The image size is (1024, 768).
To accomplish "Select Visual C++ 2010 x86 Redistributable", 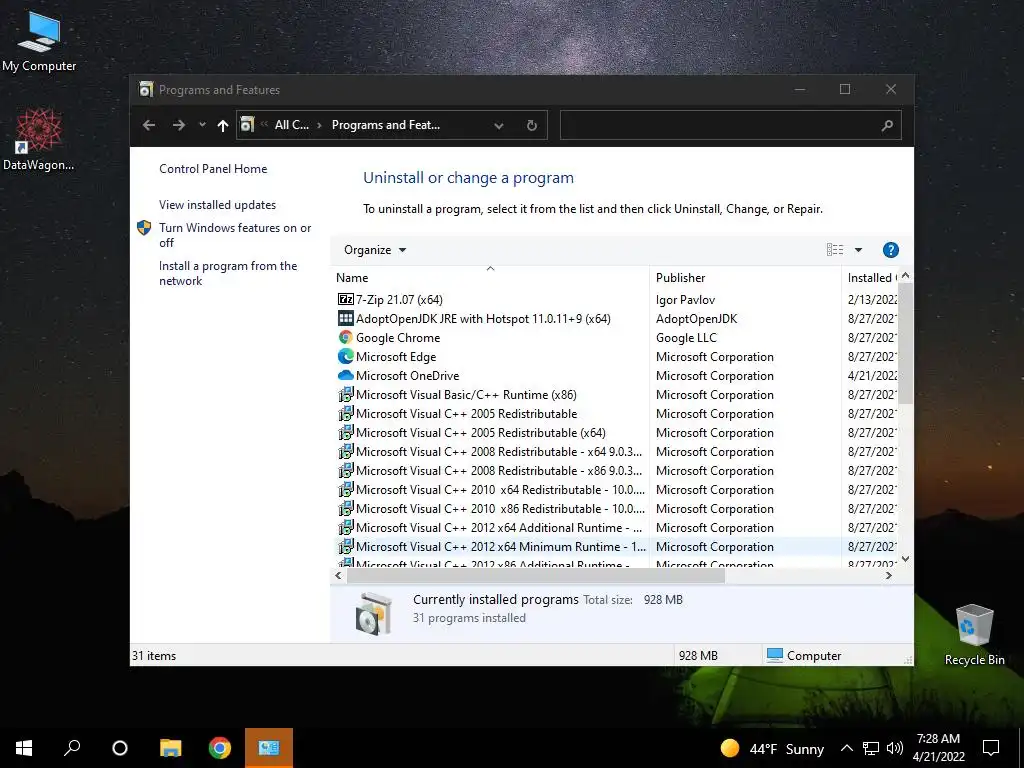I will pos(500,508).
